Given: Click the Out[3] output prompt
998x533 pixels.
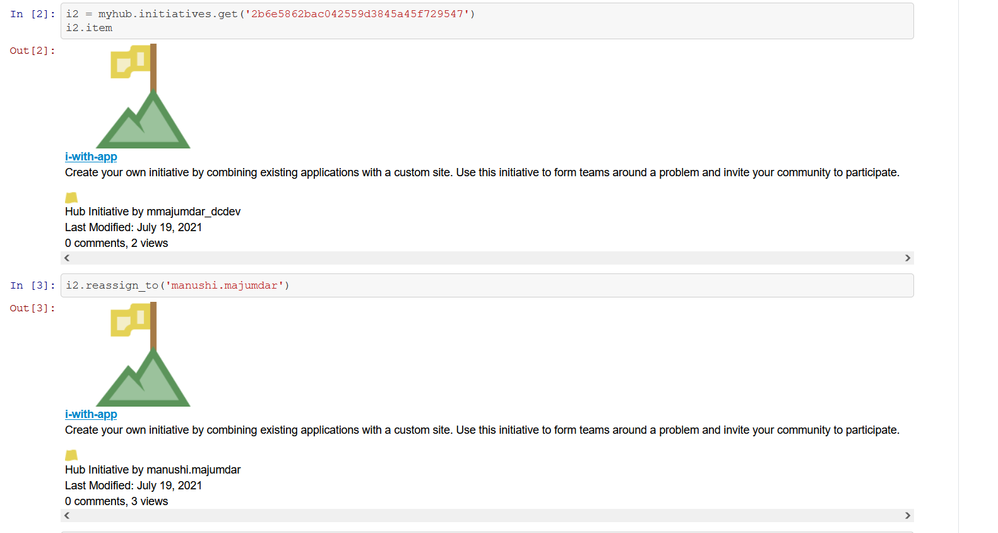Looking at the screenshot, I should point(32,308).
